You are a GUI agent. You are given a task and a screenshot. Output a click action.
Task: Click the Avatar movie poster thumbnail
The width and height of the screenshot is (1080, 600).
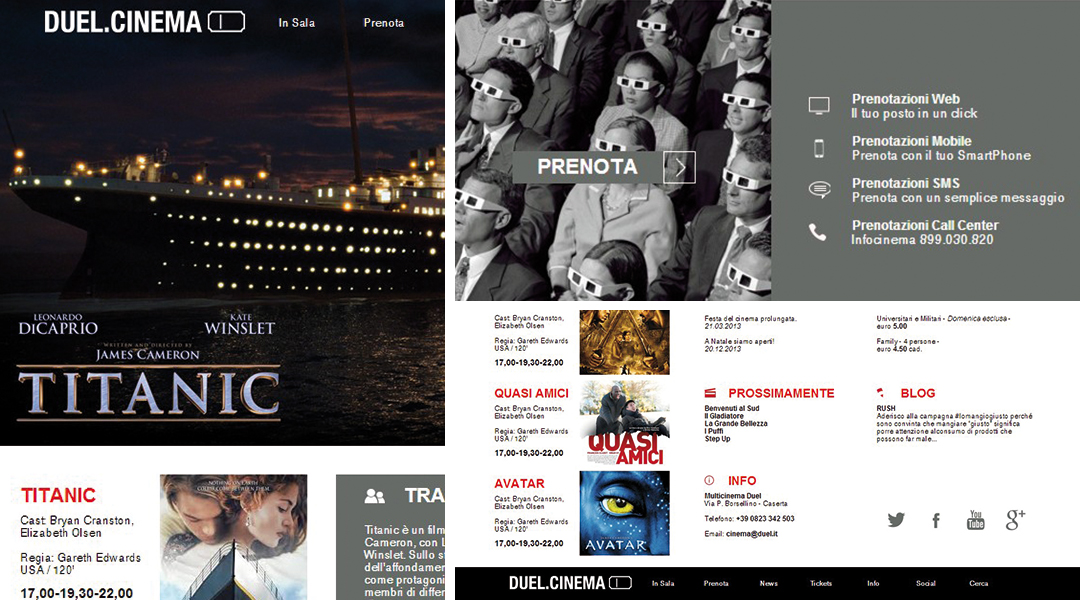[625, 513]
